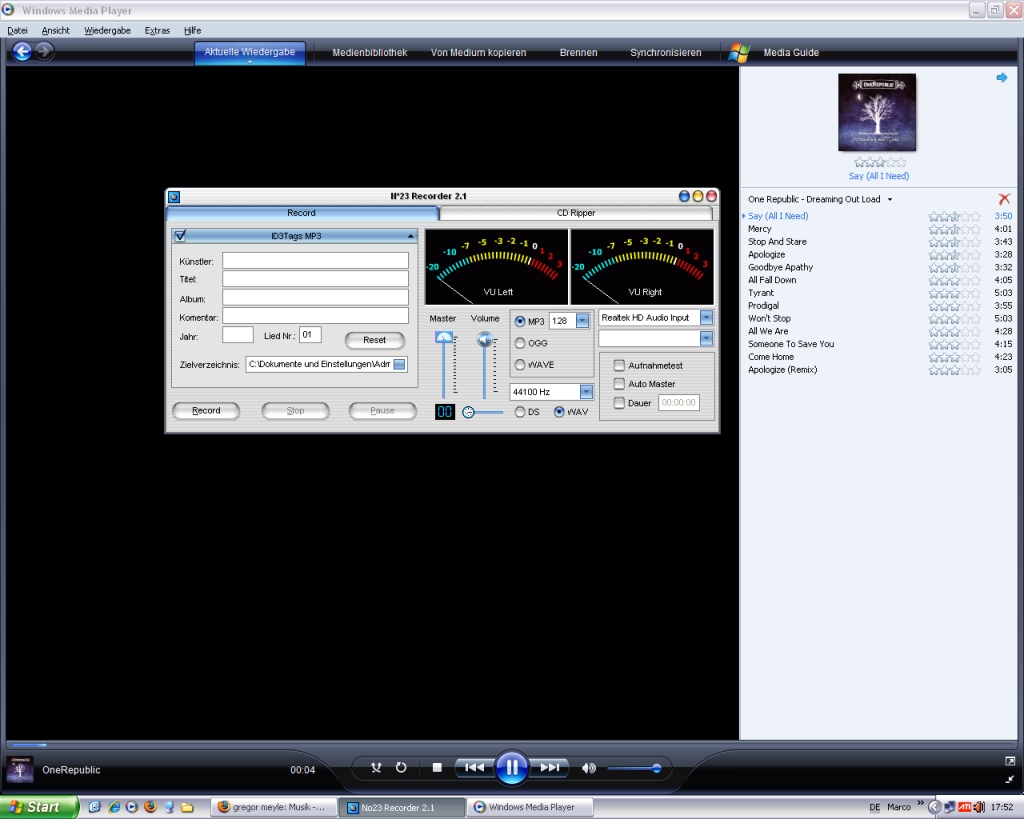Open the Ansicht menu
Viewport: 1024px width, 819px height.
tap(56, 31)
